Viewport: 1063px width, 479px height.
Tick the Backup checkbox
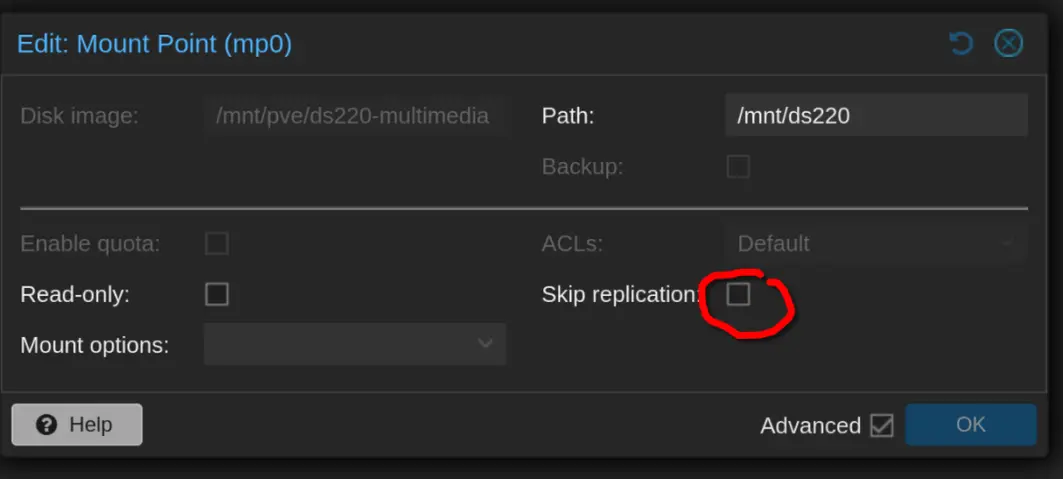[738, 167]
